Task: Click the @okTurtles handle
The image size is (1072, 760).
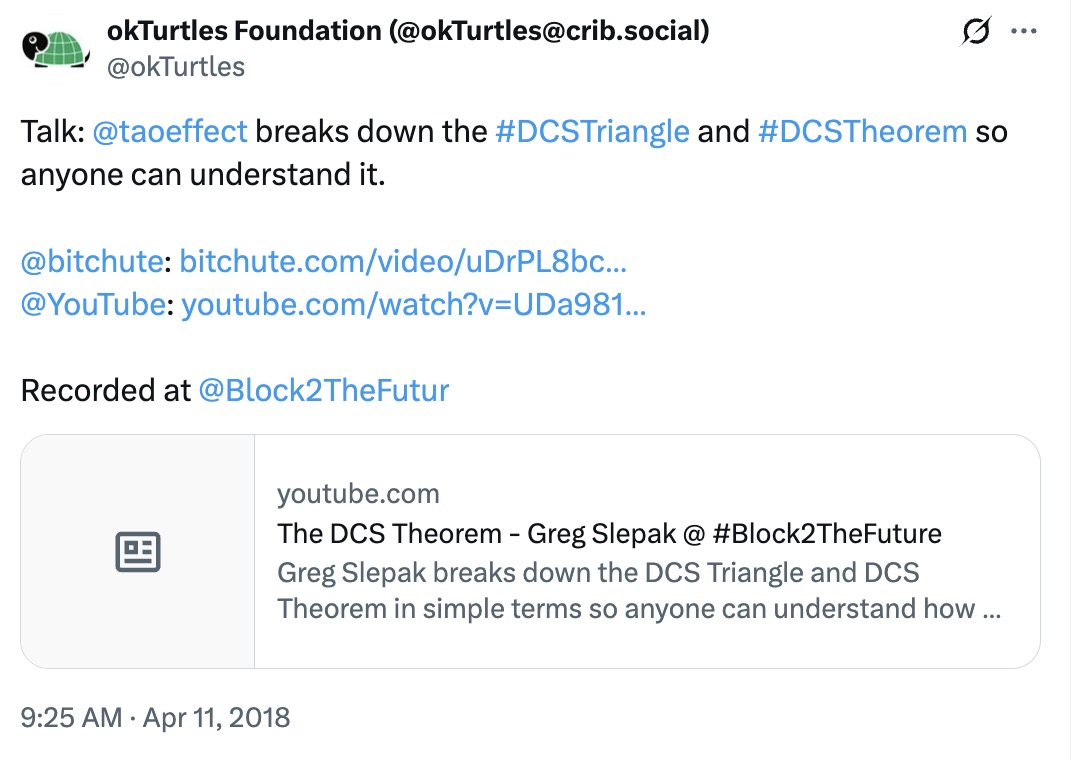Action: pos(175,67)
